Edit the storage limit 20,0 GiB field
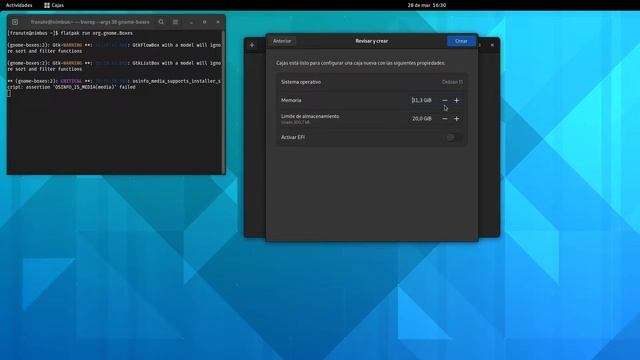The width and height of the screenshot is (640, 360). pos(422,119)
